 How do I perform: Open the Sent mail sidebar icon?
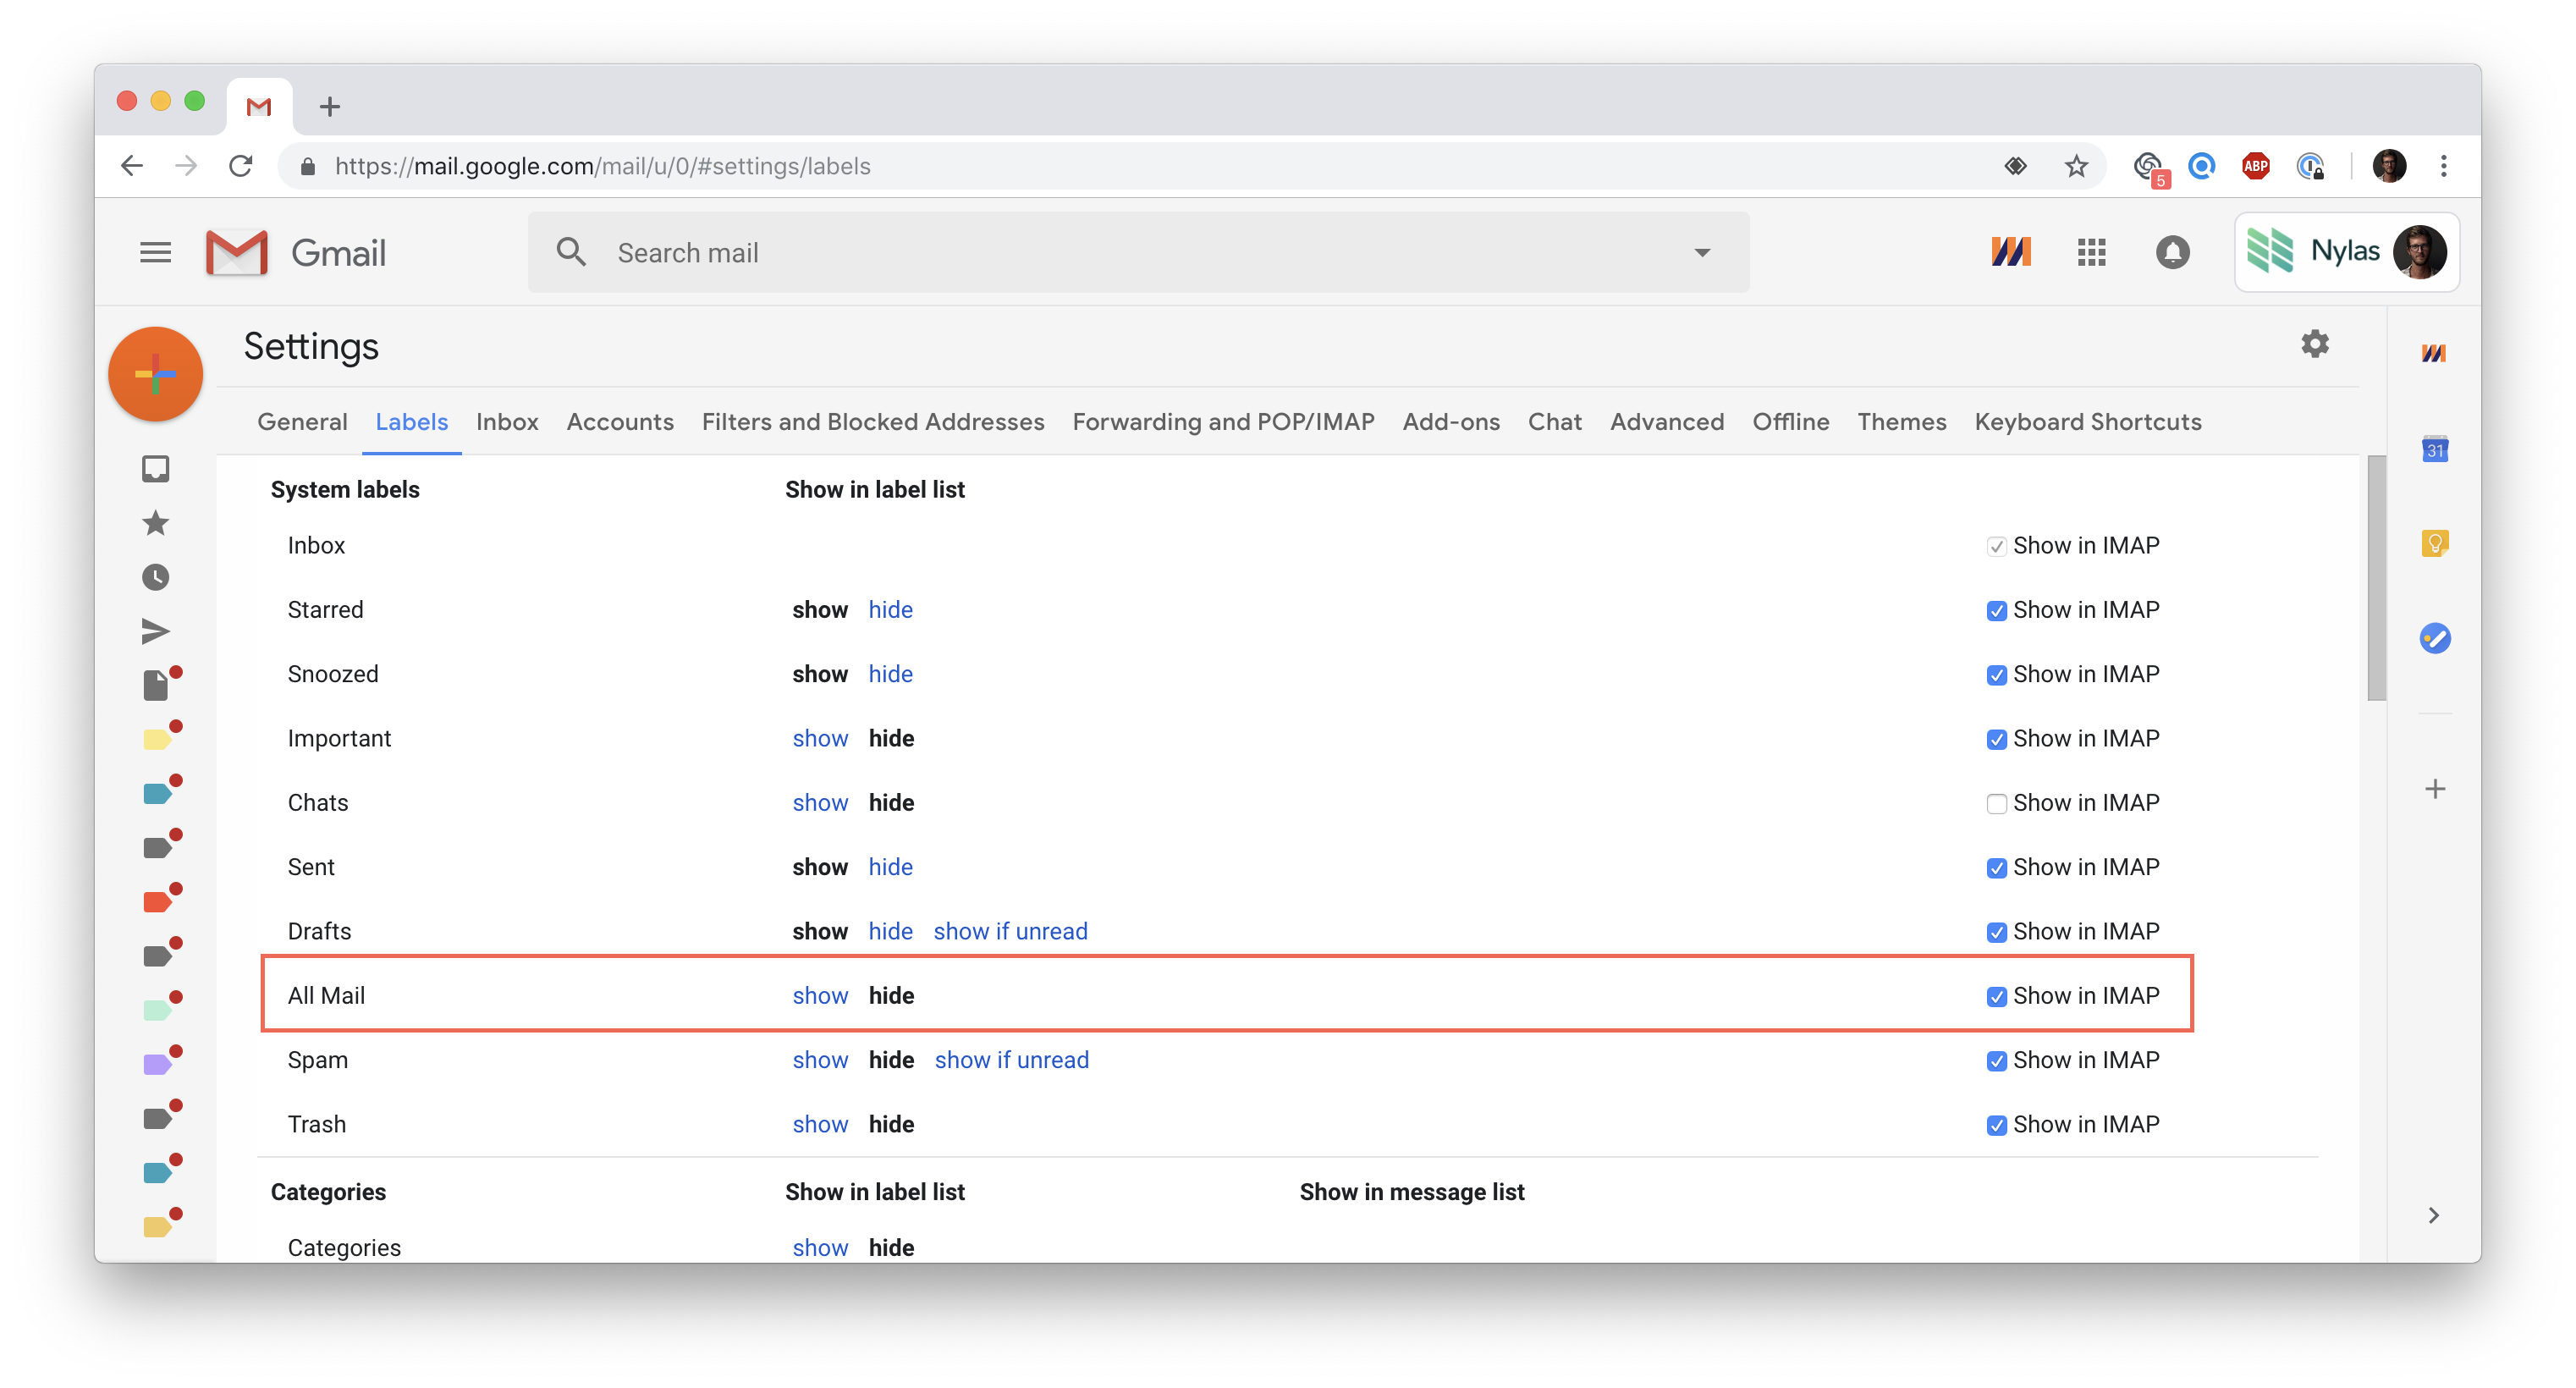(x=155, y=631)
